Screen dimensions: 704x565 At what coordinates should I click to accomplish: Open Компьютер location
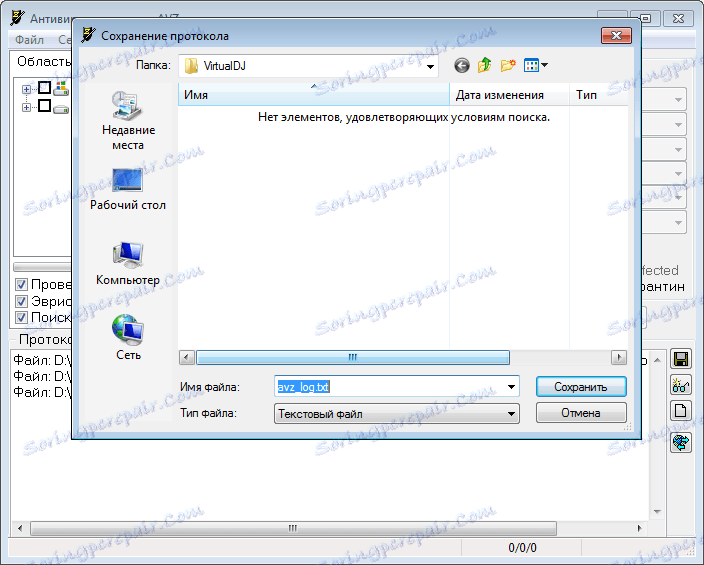coord(128,264)
